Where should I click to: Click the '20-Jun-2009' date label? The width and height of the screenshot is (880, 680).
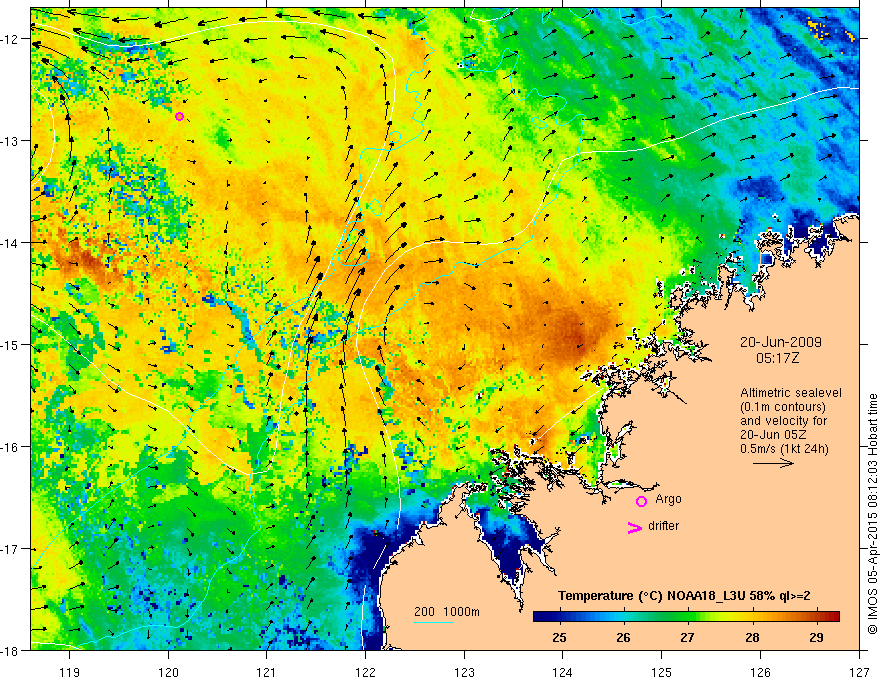781,342
